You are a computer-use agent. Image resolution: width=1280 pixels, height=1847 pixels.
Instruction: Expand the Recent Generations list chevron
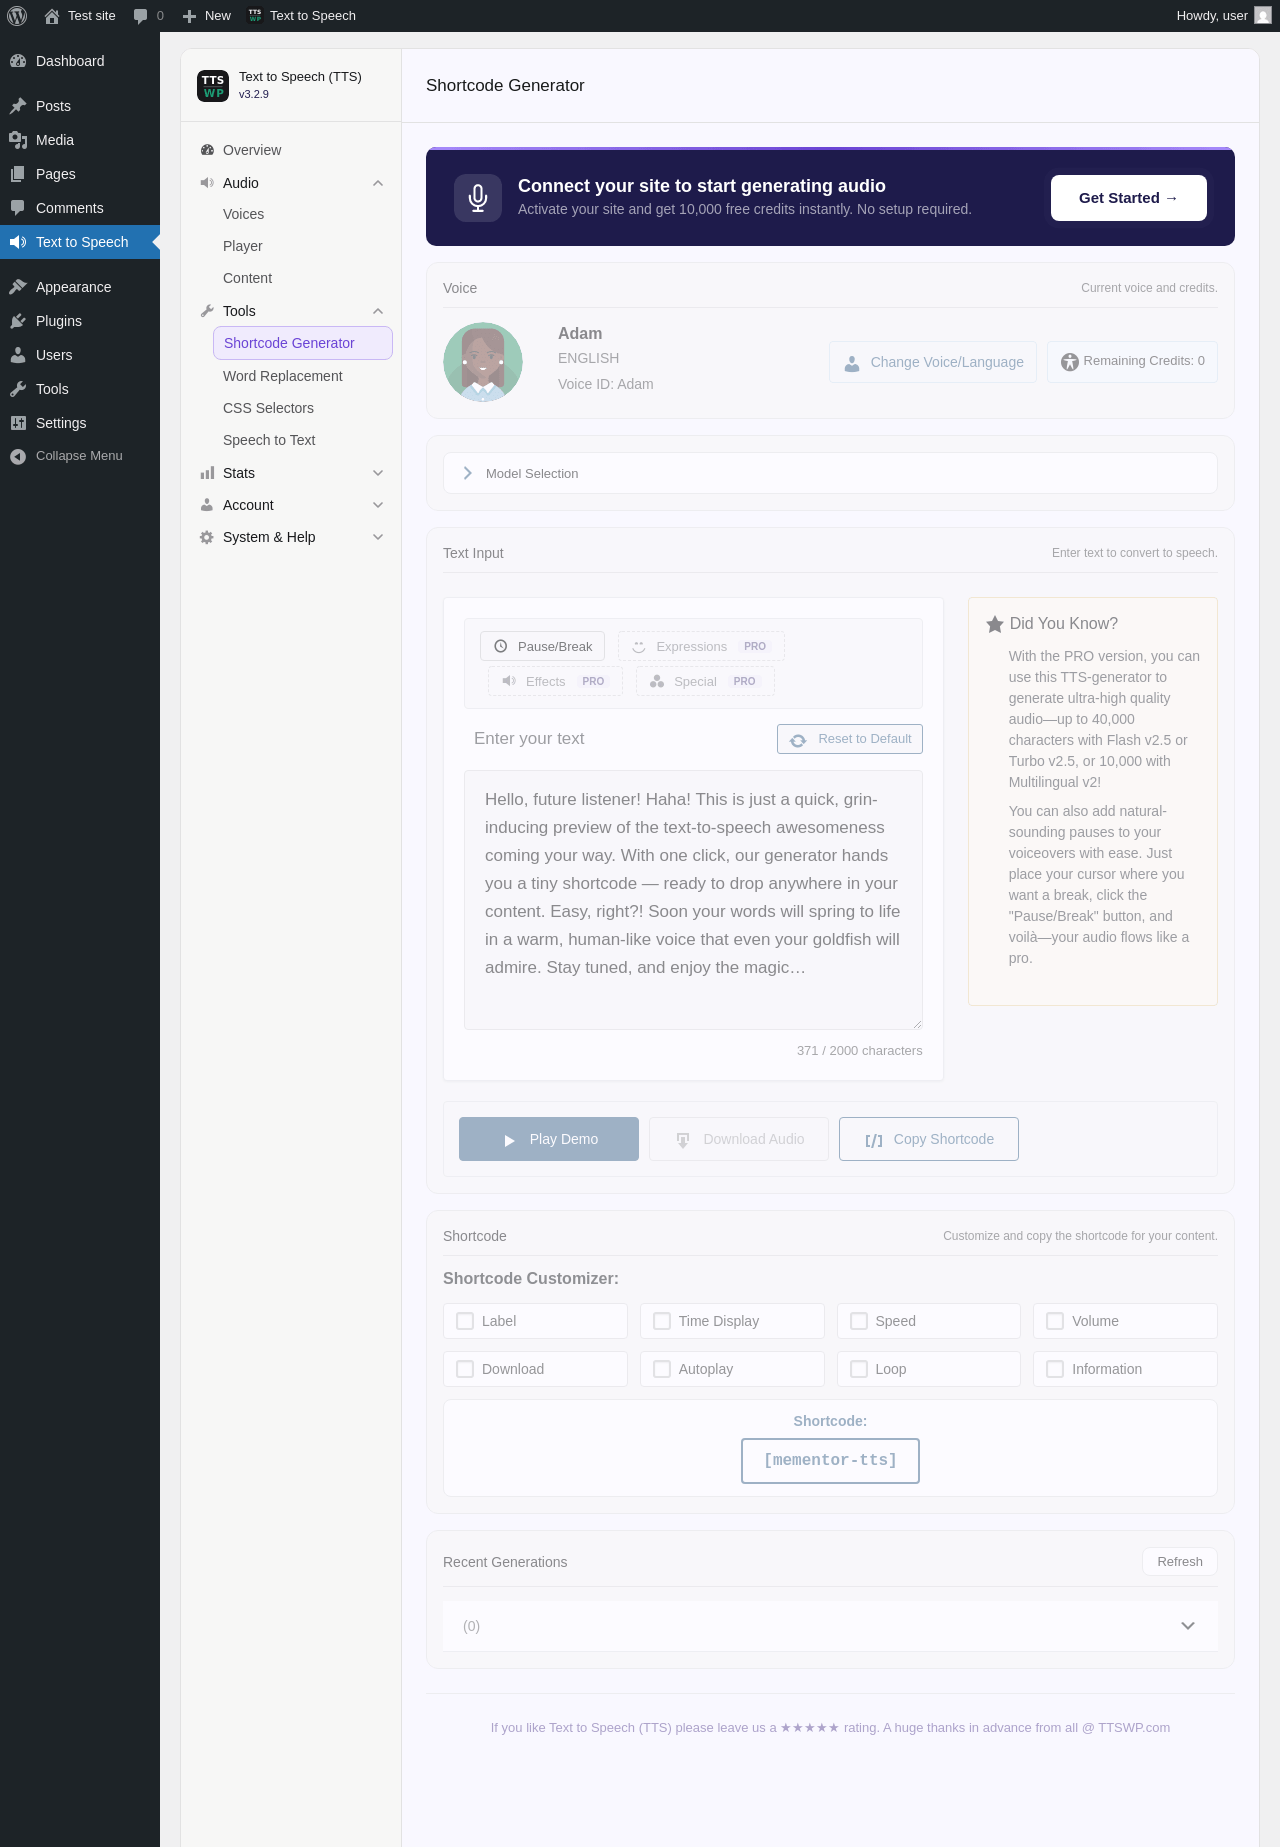1188,1626
